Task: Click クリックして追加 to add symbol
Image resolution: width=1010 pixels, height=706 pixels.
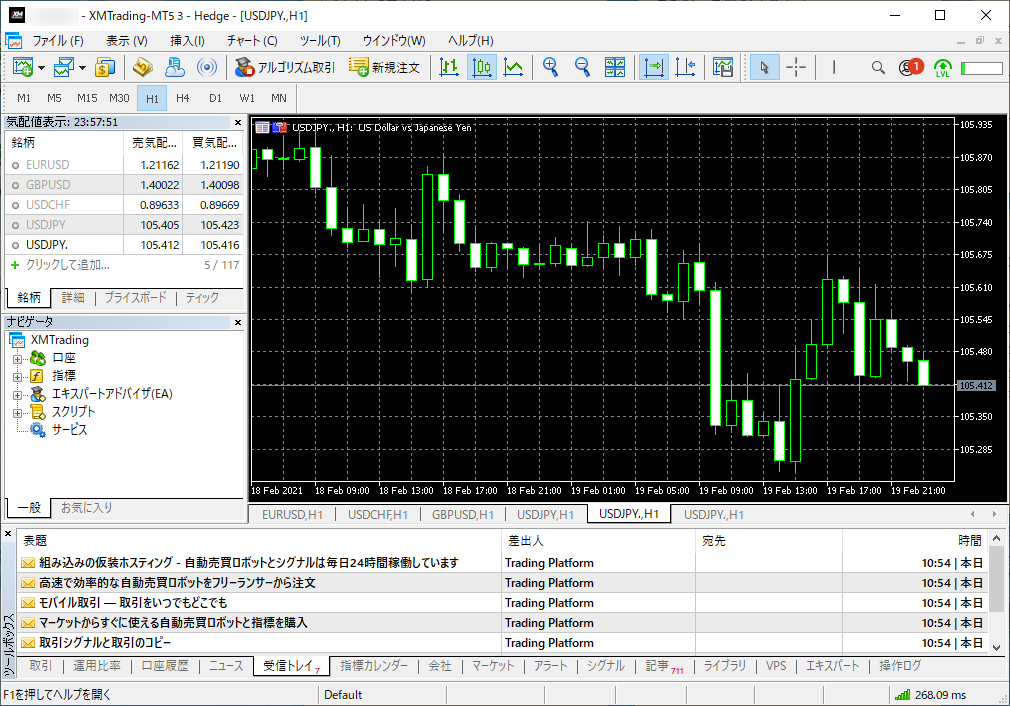Action: click(68, 265)
